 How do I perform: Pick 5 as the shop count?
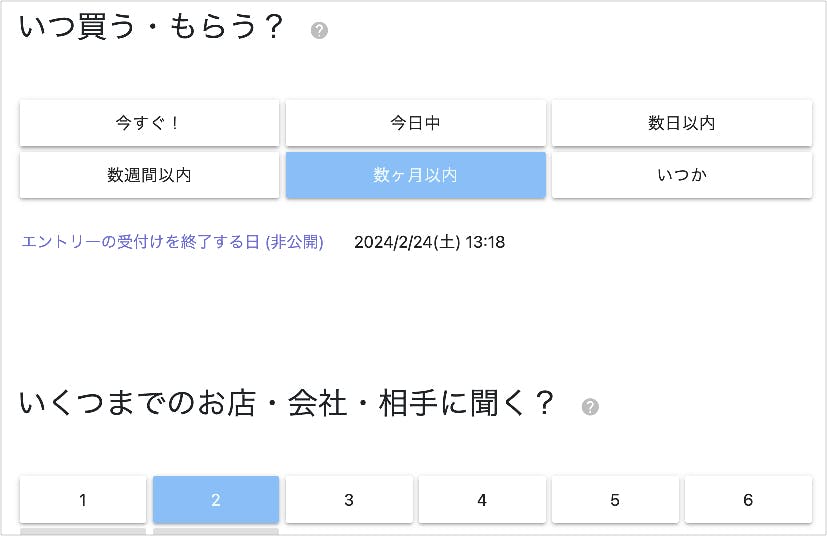615,499
